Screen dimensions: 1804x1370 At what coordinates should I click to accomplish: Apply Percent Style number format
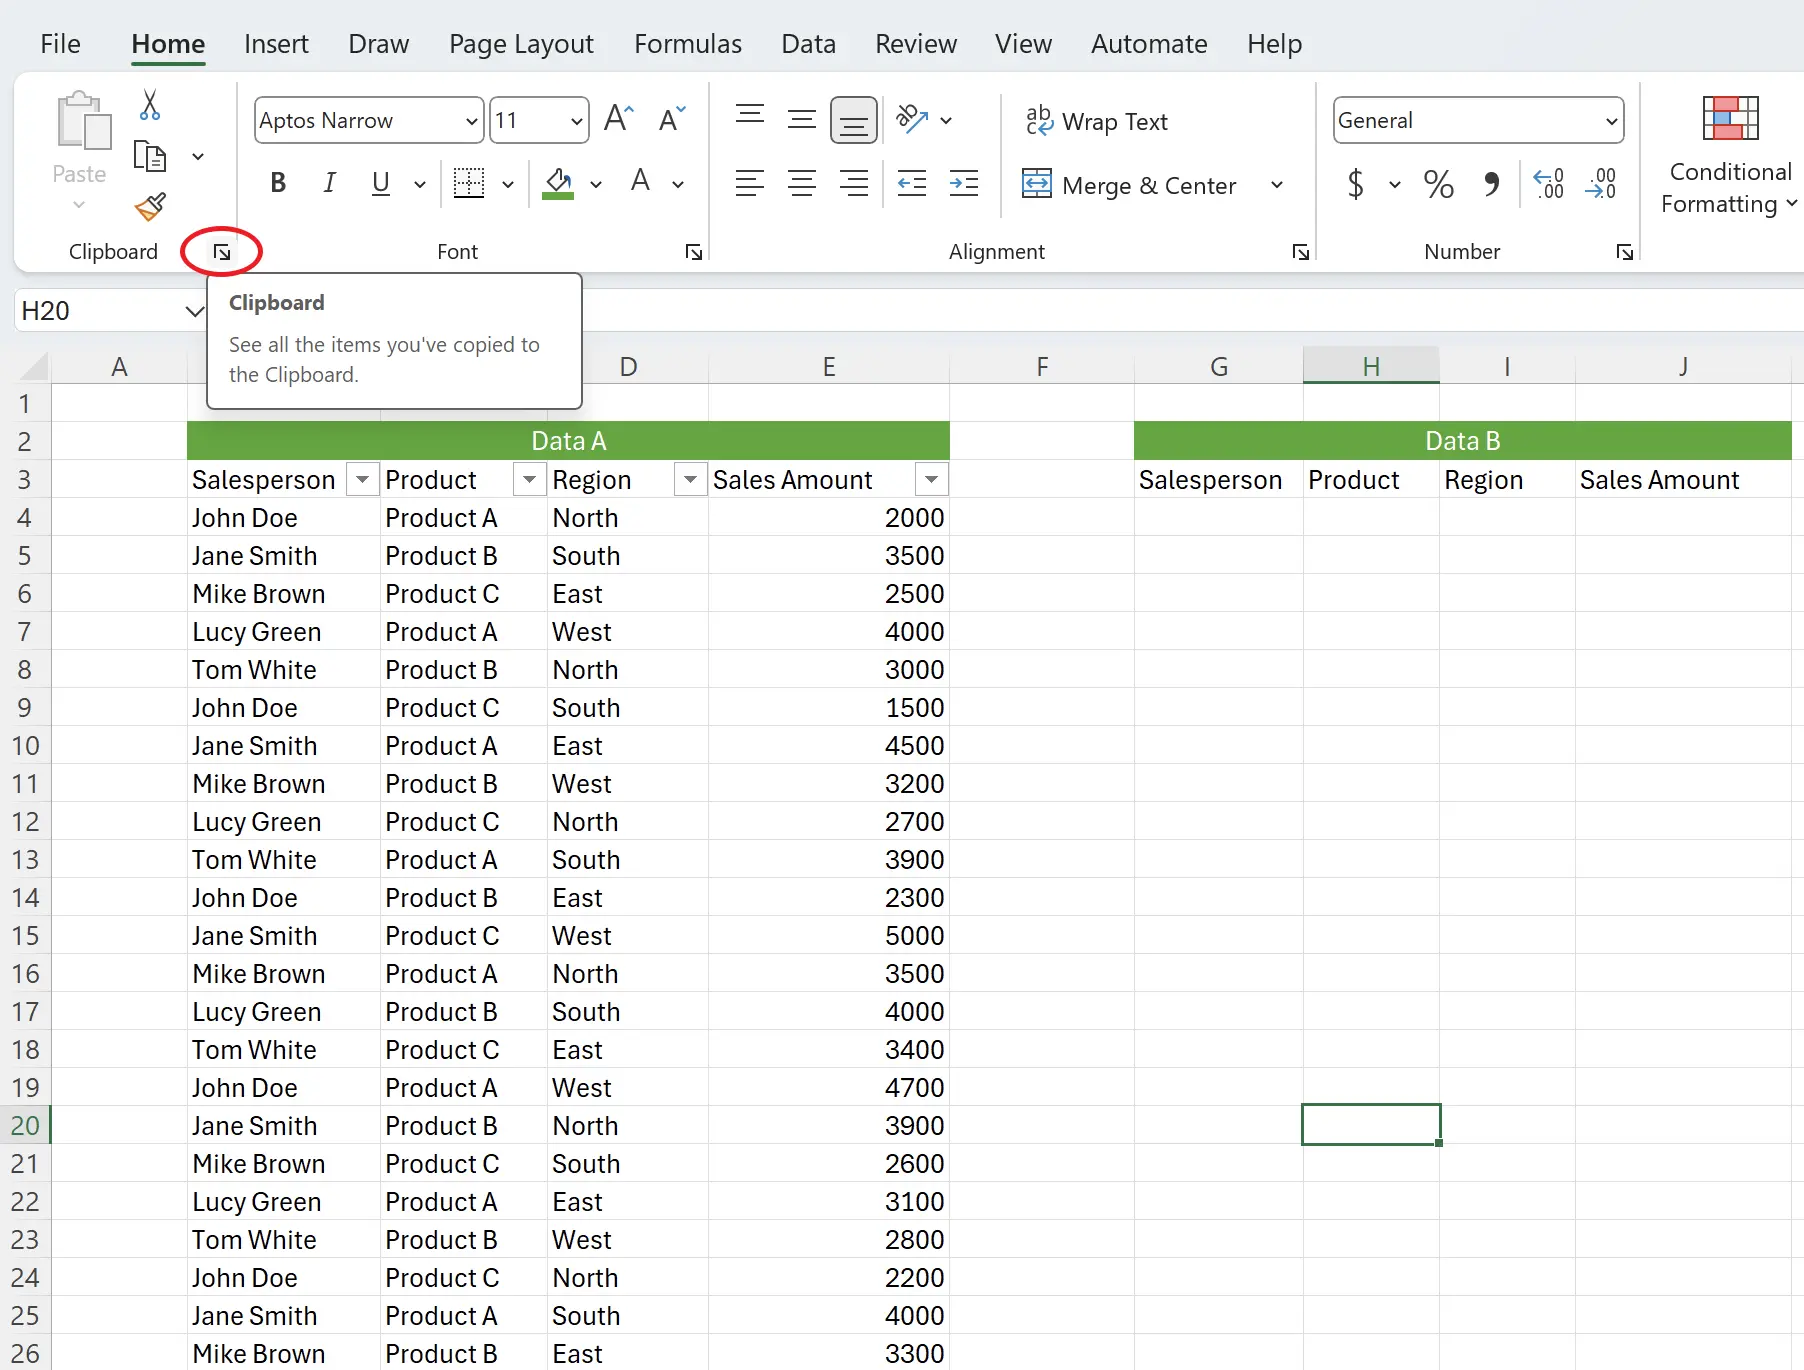[x=1438, y=184]
